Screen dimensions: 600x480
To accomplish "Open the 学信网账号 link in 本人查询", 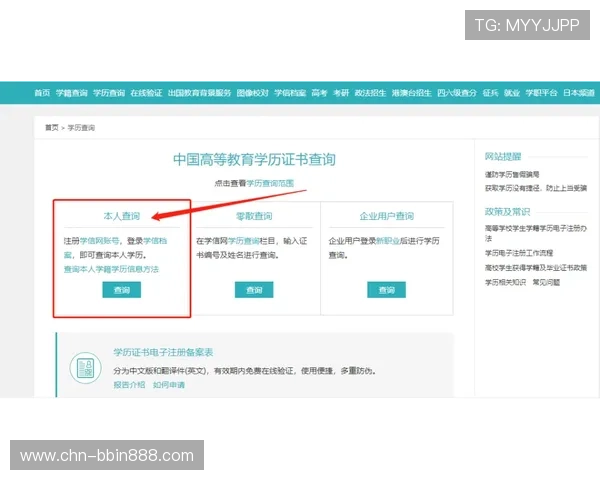I will (99, 241).
